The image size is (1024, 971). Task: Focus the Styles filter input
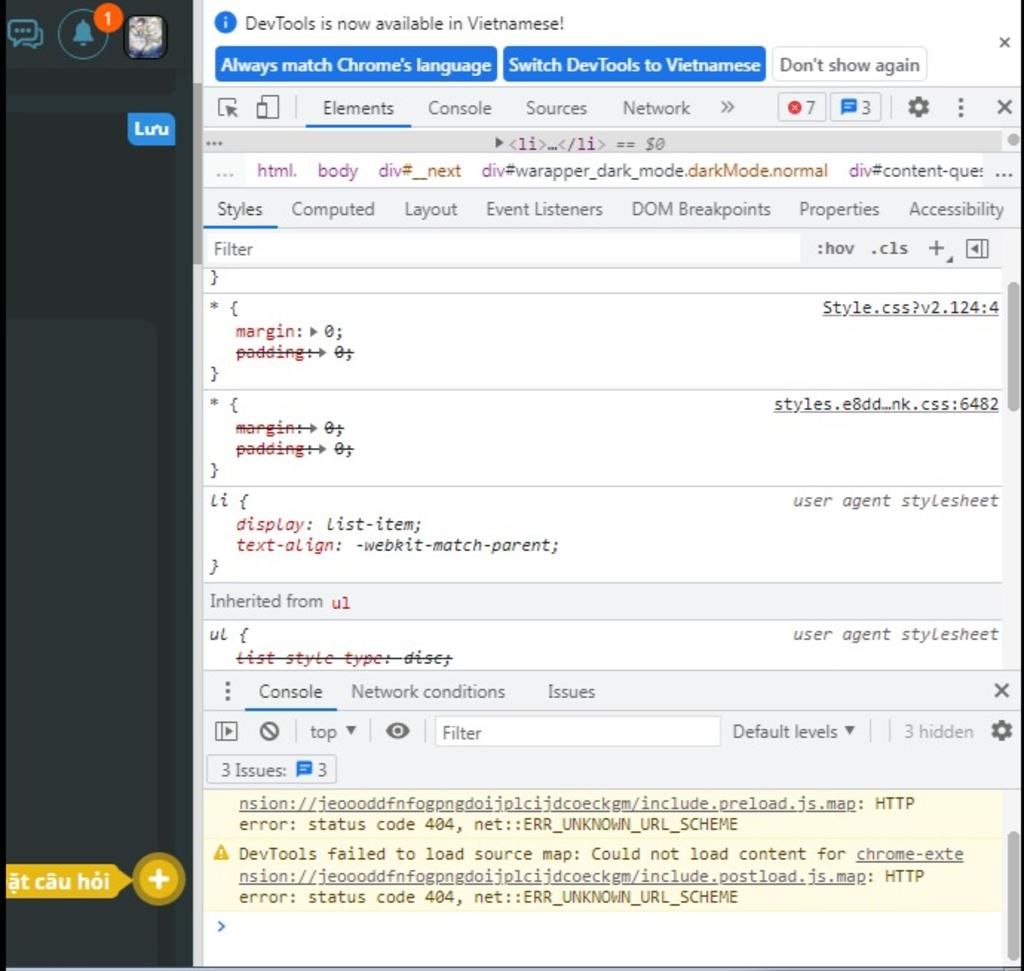pyautogui.click(x=503, y=249)
